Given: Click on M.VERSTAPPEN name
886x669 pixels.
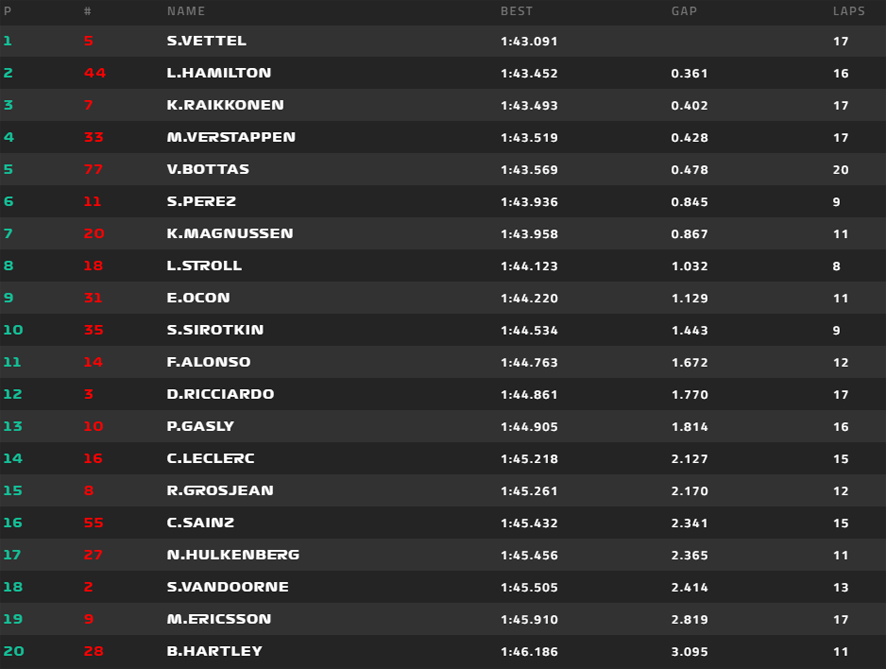Looking at the screenshot, I should pyautogui.click(x=231, y=137).
